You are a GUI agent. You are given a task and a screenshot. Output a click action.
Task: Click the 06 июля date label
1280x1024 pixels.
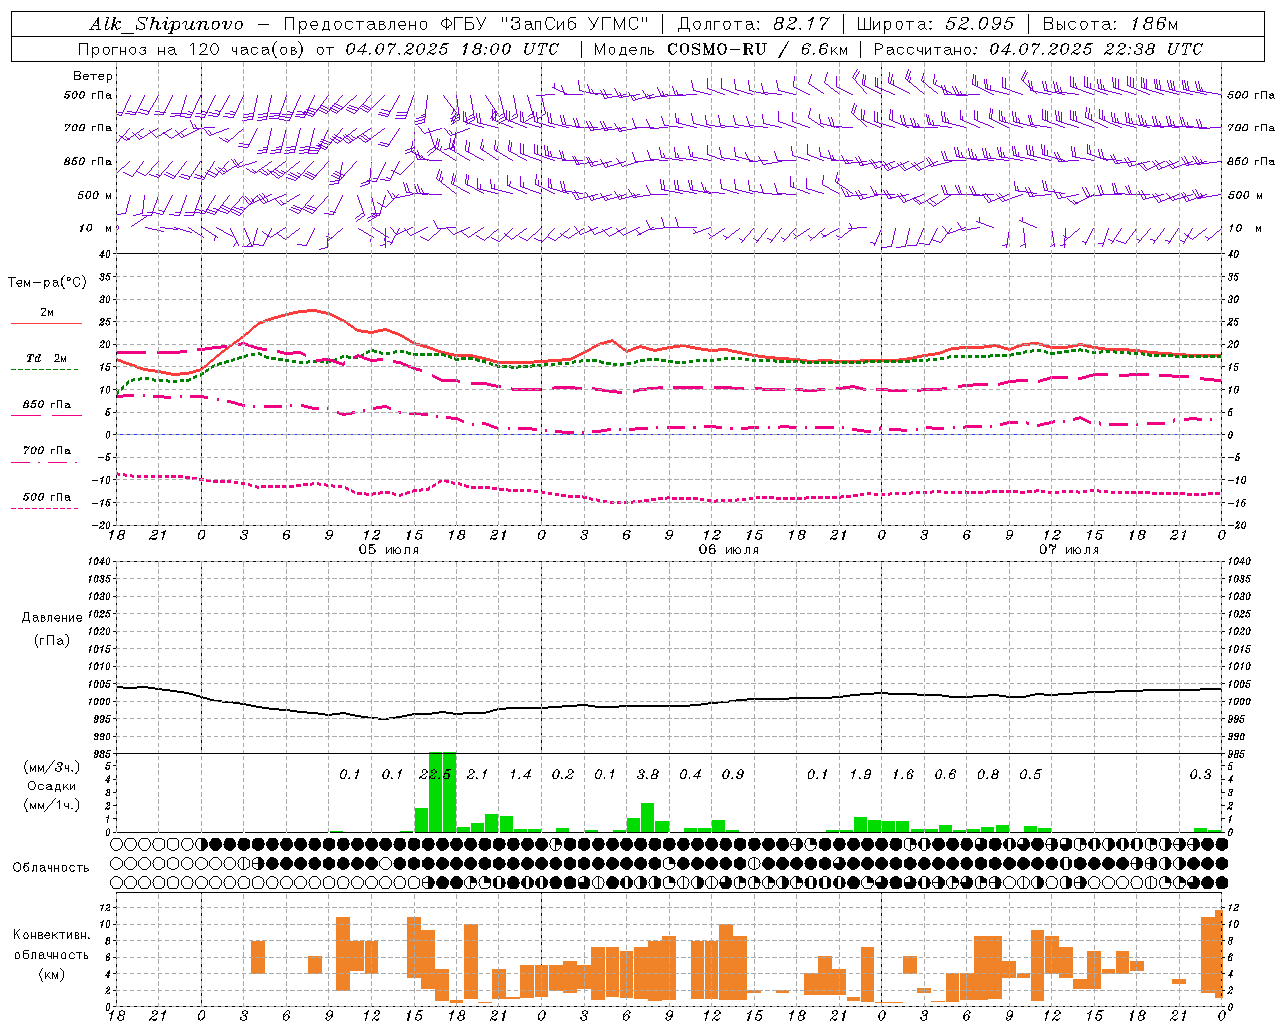729,550
